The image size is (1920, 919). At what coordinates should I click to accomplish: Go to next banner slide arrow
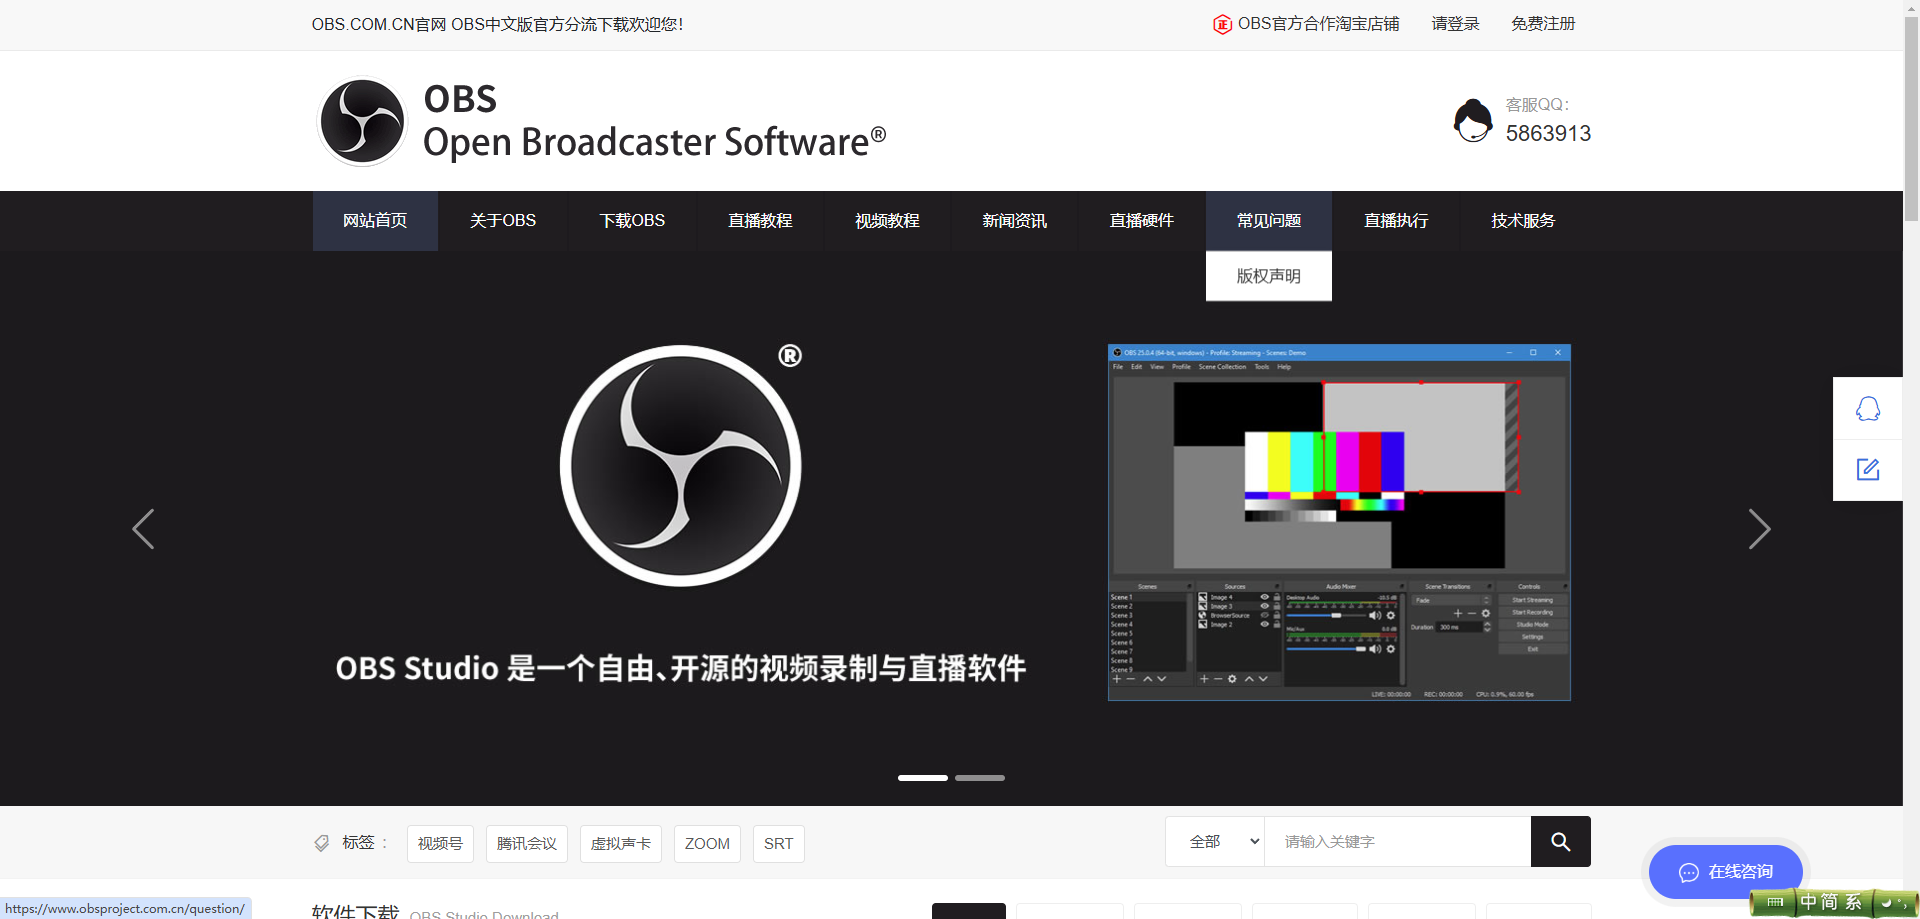pyautogui.click(x=1759, y=529)
